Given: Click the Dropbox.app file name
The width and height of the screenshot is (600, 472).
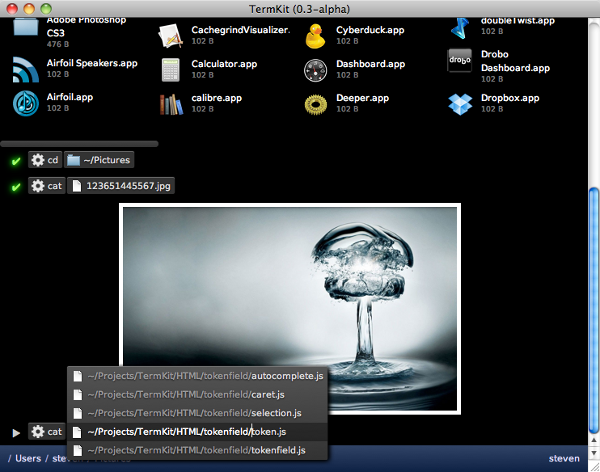Looking at the screenshot, I should [x=510, y=98].
